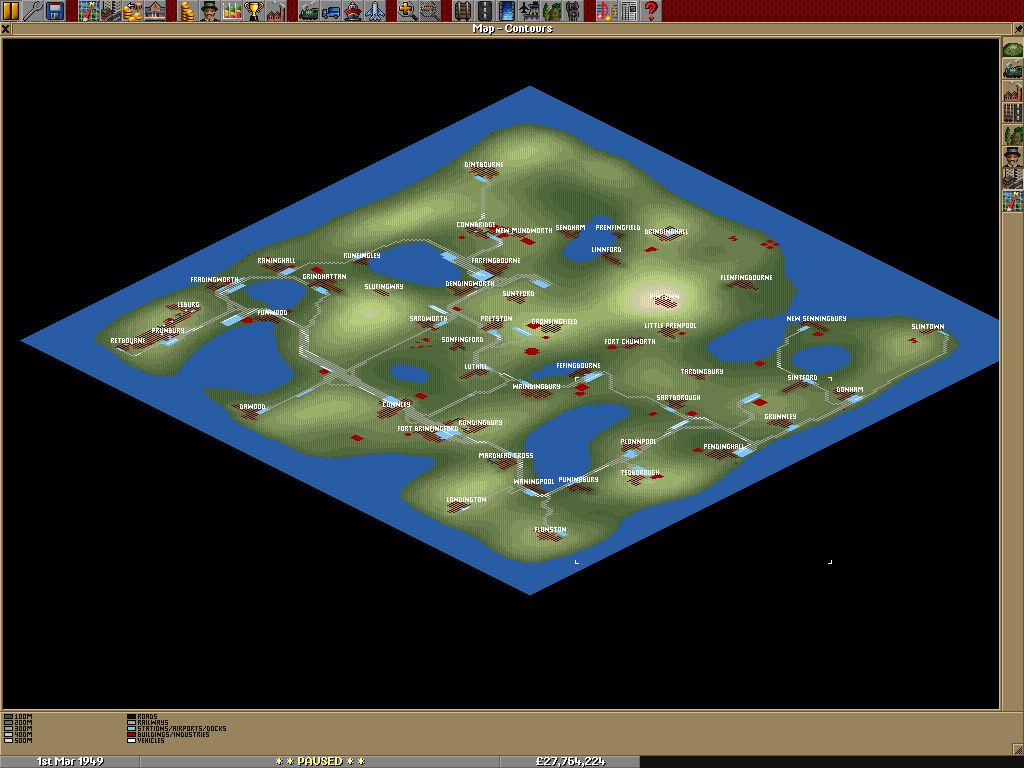Screen dimensions: 1024x768
Task: Close the Map - Contours window
Action: click(x=5, y=29)
